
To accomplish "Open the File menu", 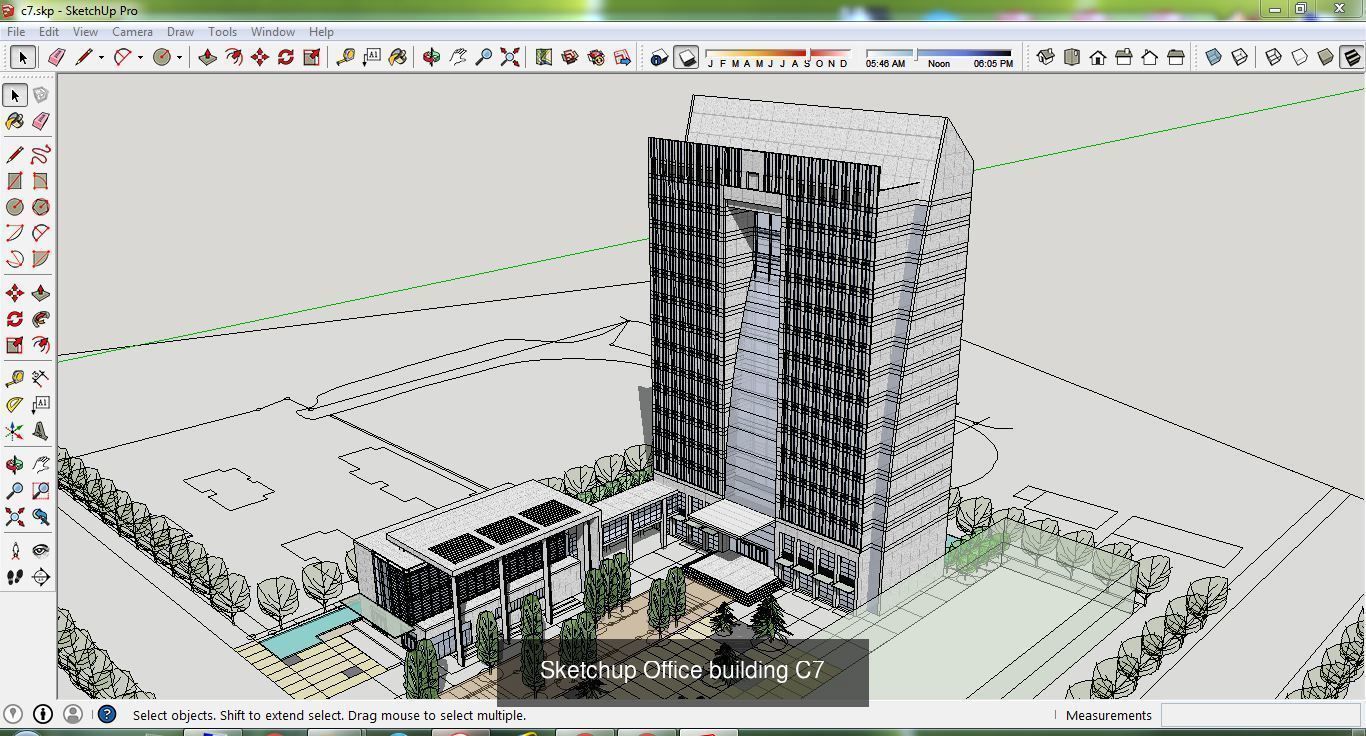I will tap(16, 32).
